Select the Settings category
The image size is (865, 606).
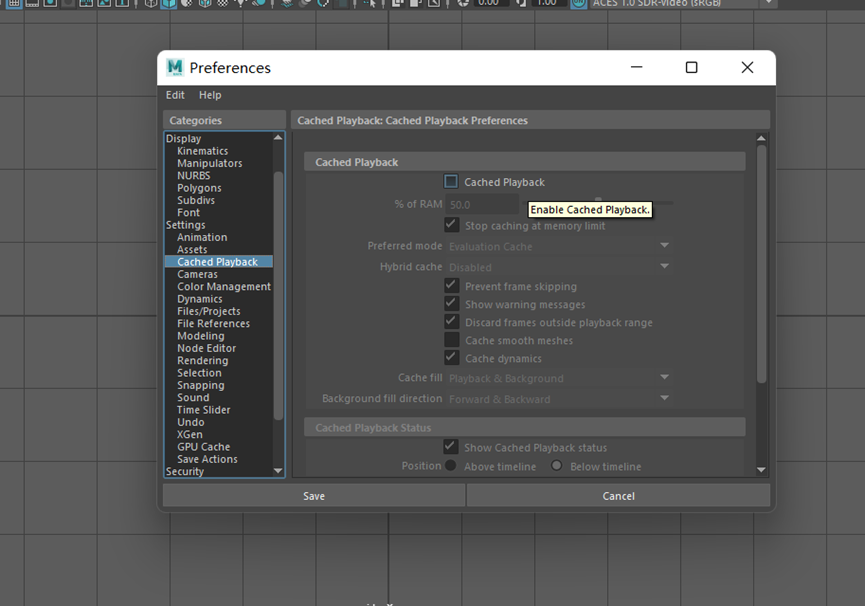185,225
